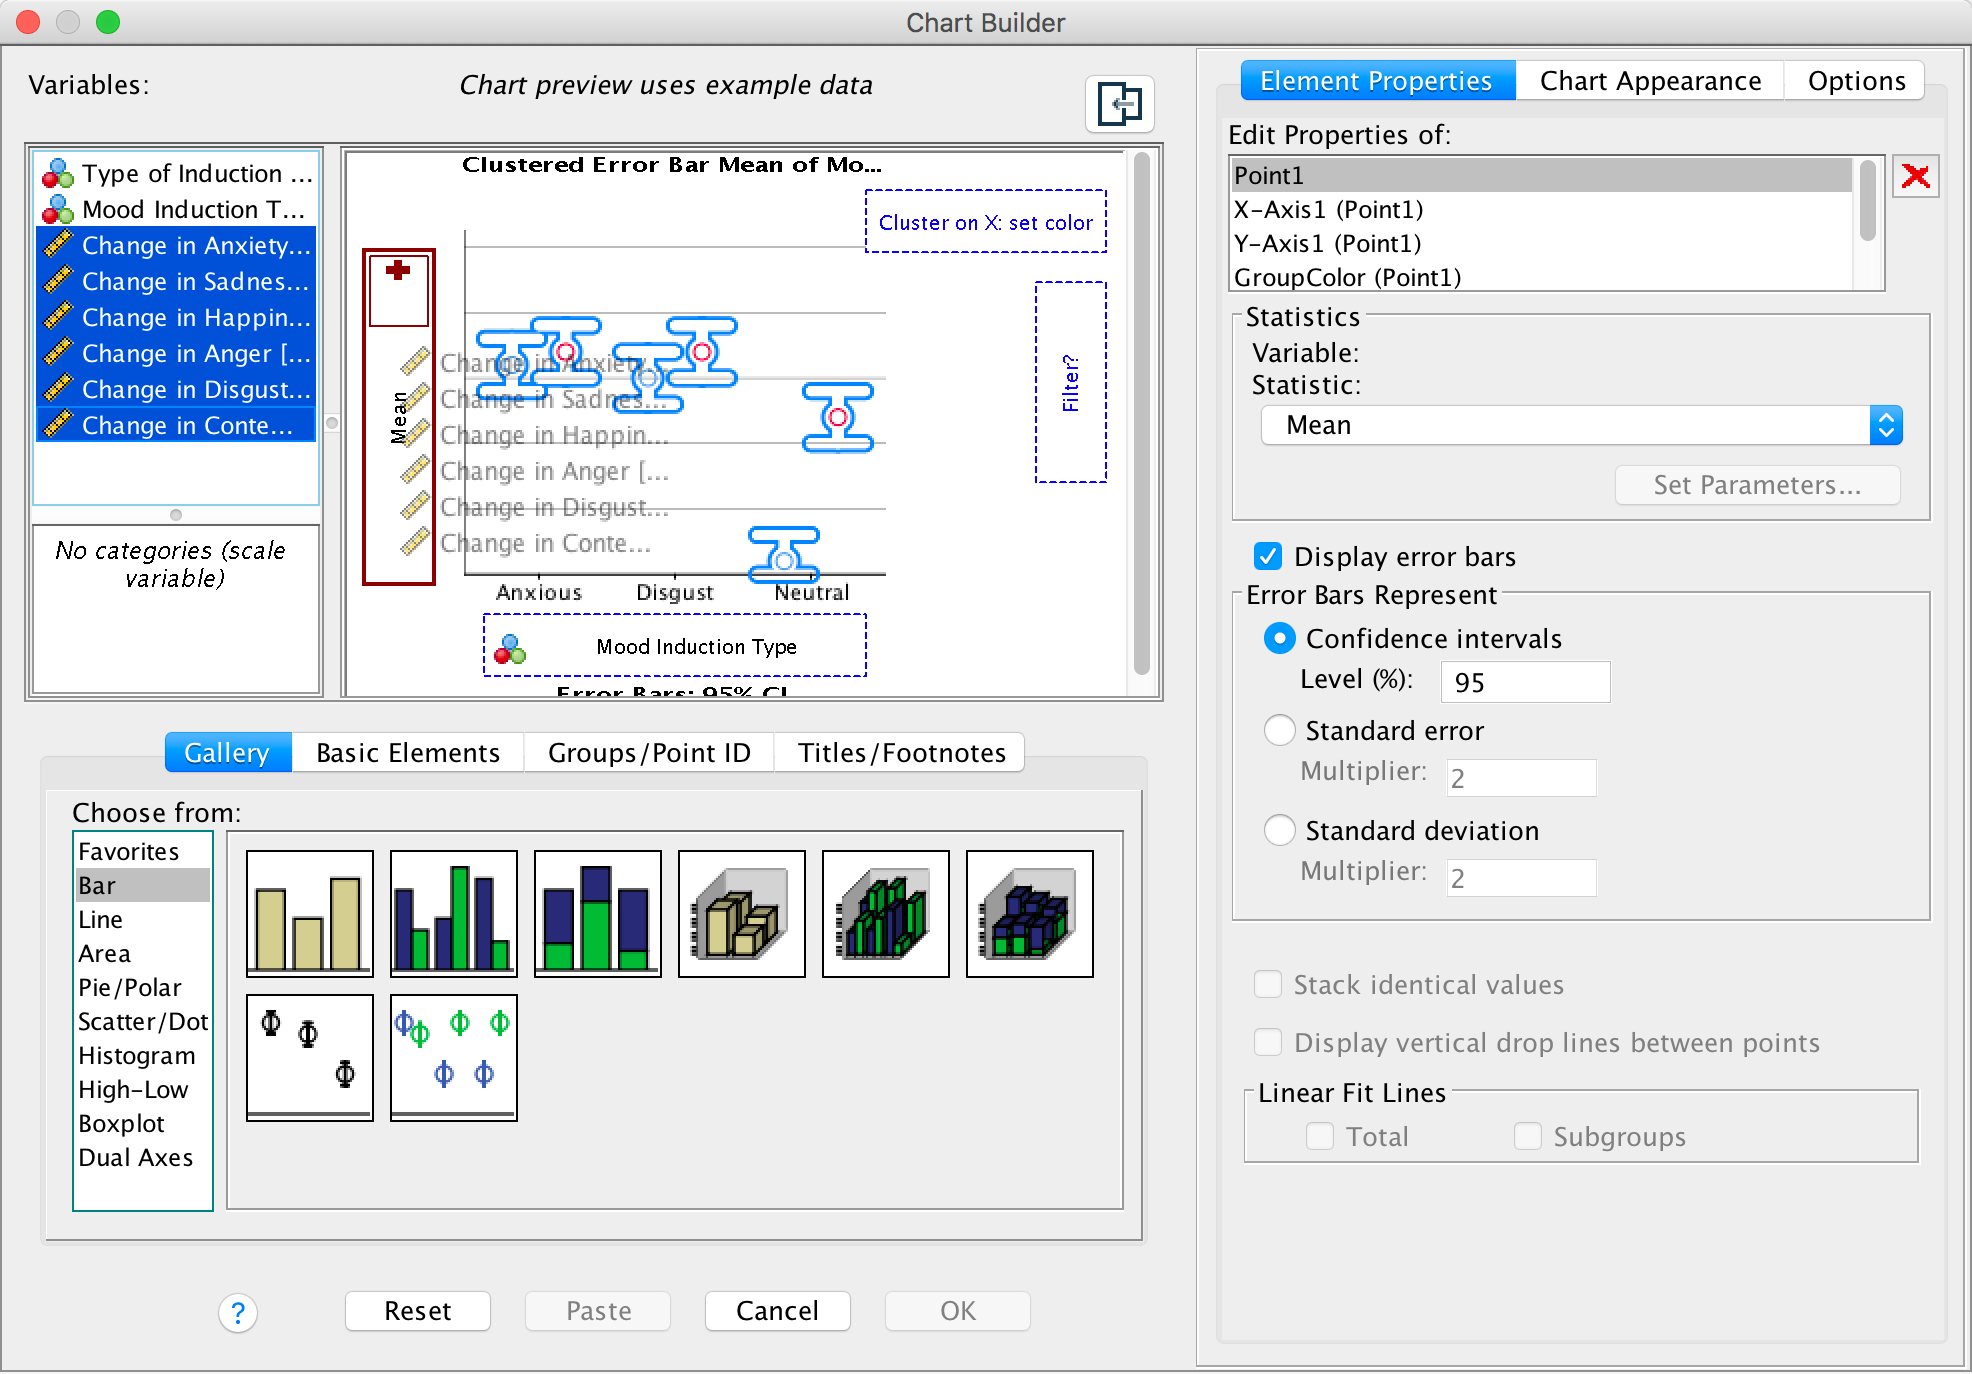
Task: Click the confidence Level (%) field
Action: click(1524, 682)
